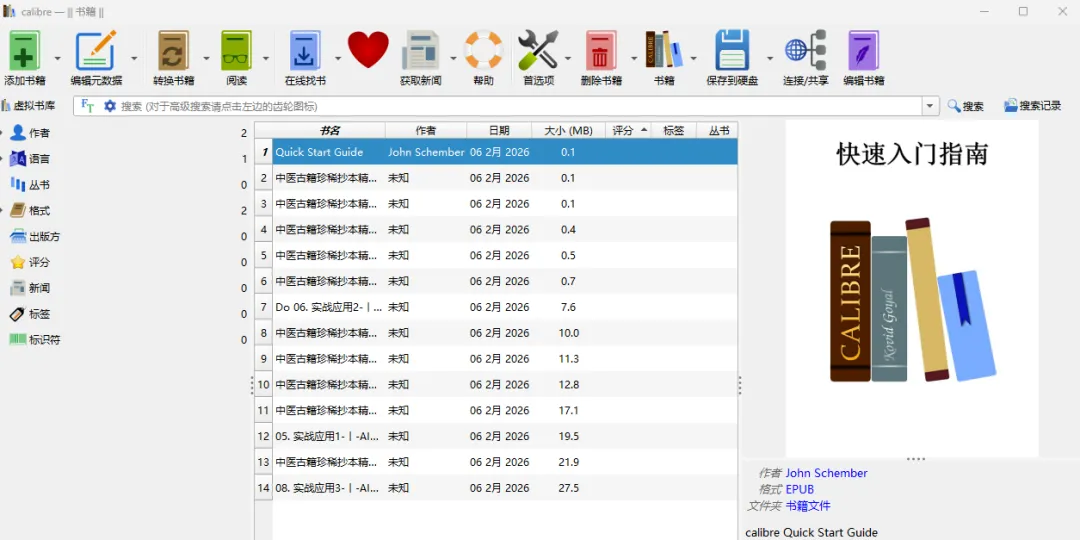Click the 编辑书籍 (Edit book) icon
The width and height of the screenshot is (1080, 540).
click(864, 50)
